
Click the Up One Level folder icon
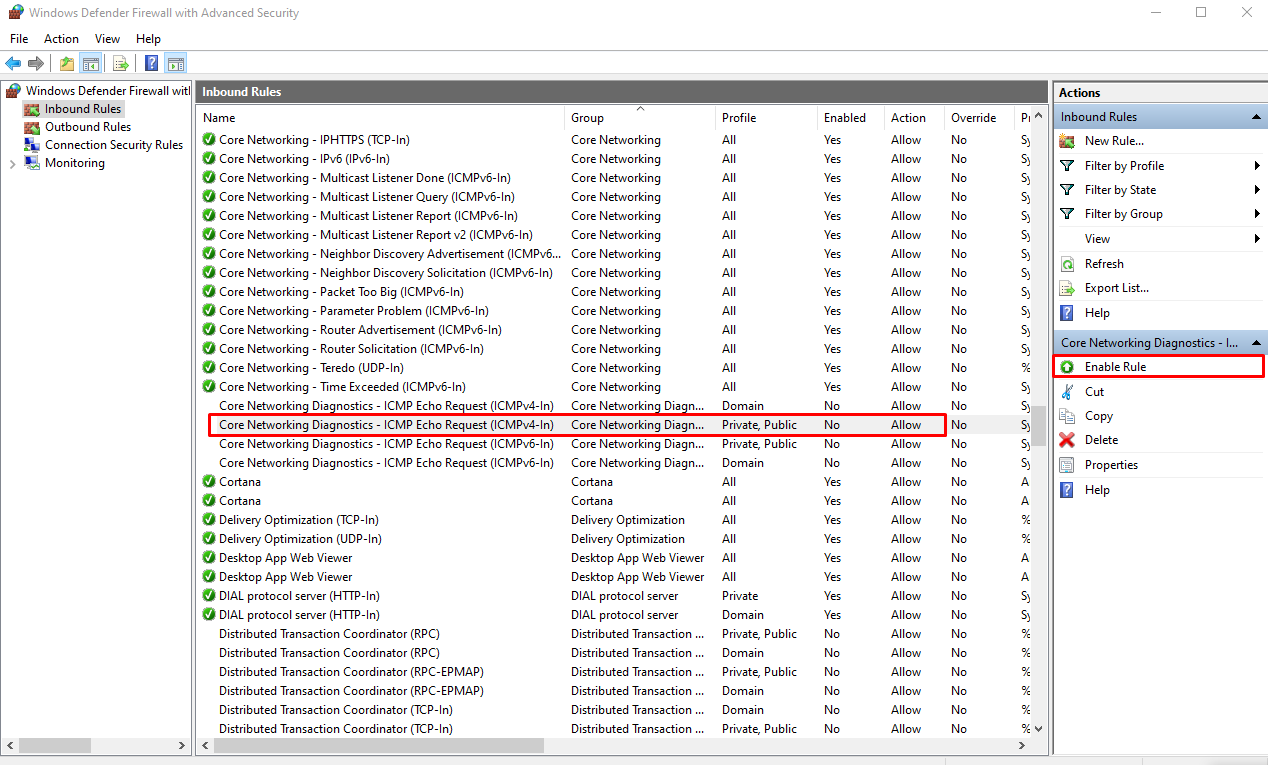pos(66,64)
